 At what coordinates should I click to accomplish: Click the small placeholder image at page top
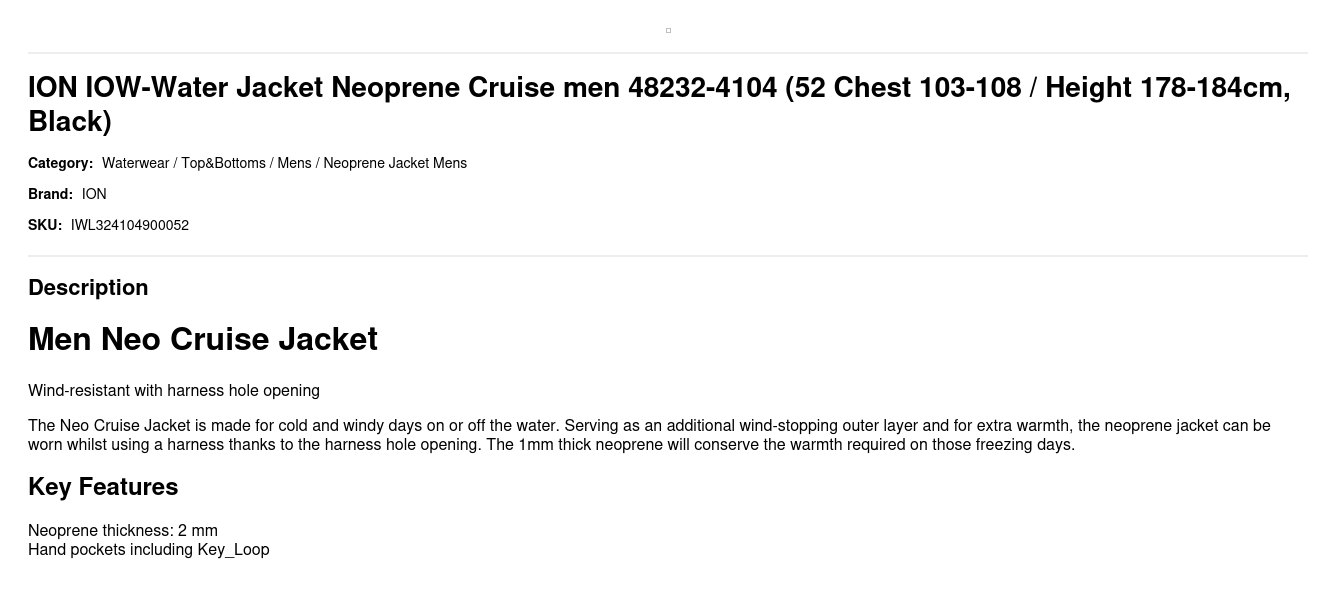point(668,30)
